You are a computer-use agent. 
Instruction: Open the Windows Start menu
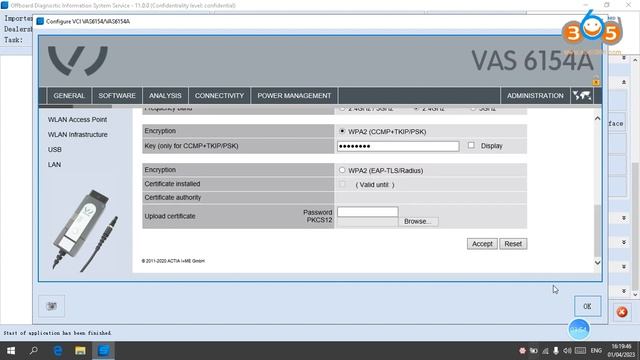tap(11, 351)
